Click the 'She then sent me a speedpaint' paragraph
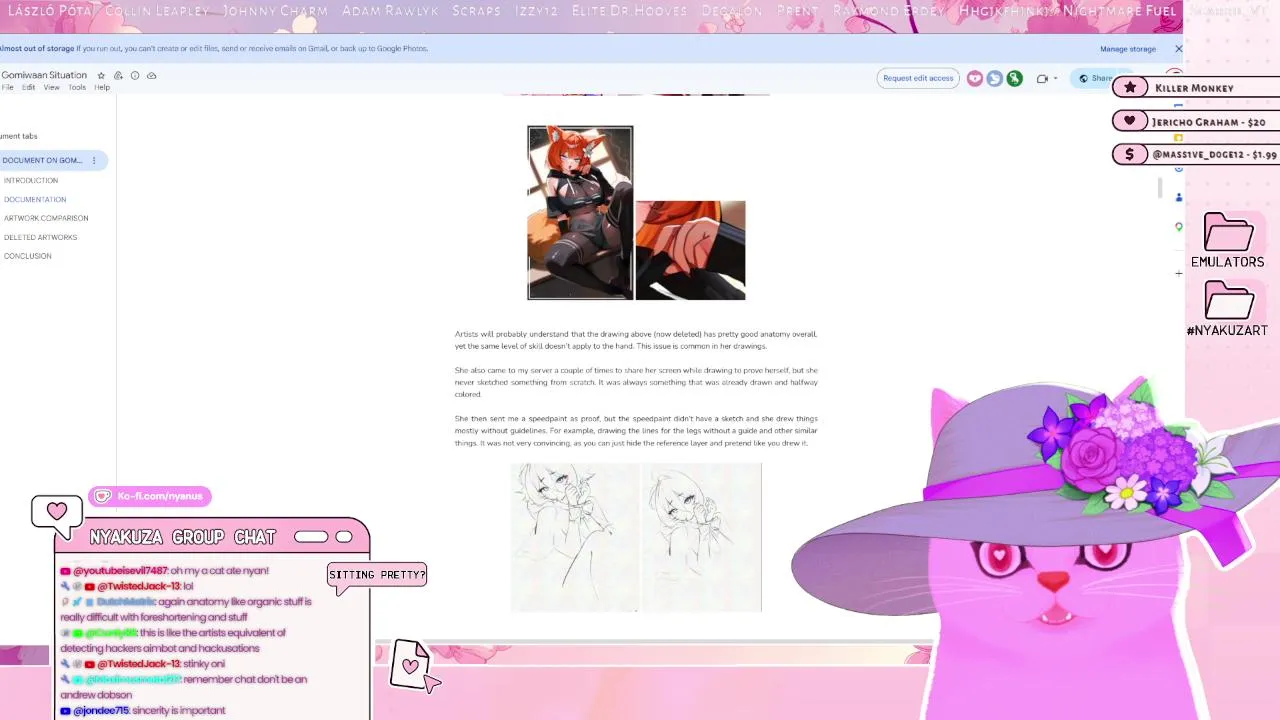This screenshot has width=1280, height=720. click(x=636, y=431)
